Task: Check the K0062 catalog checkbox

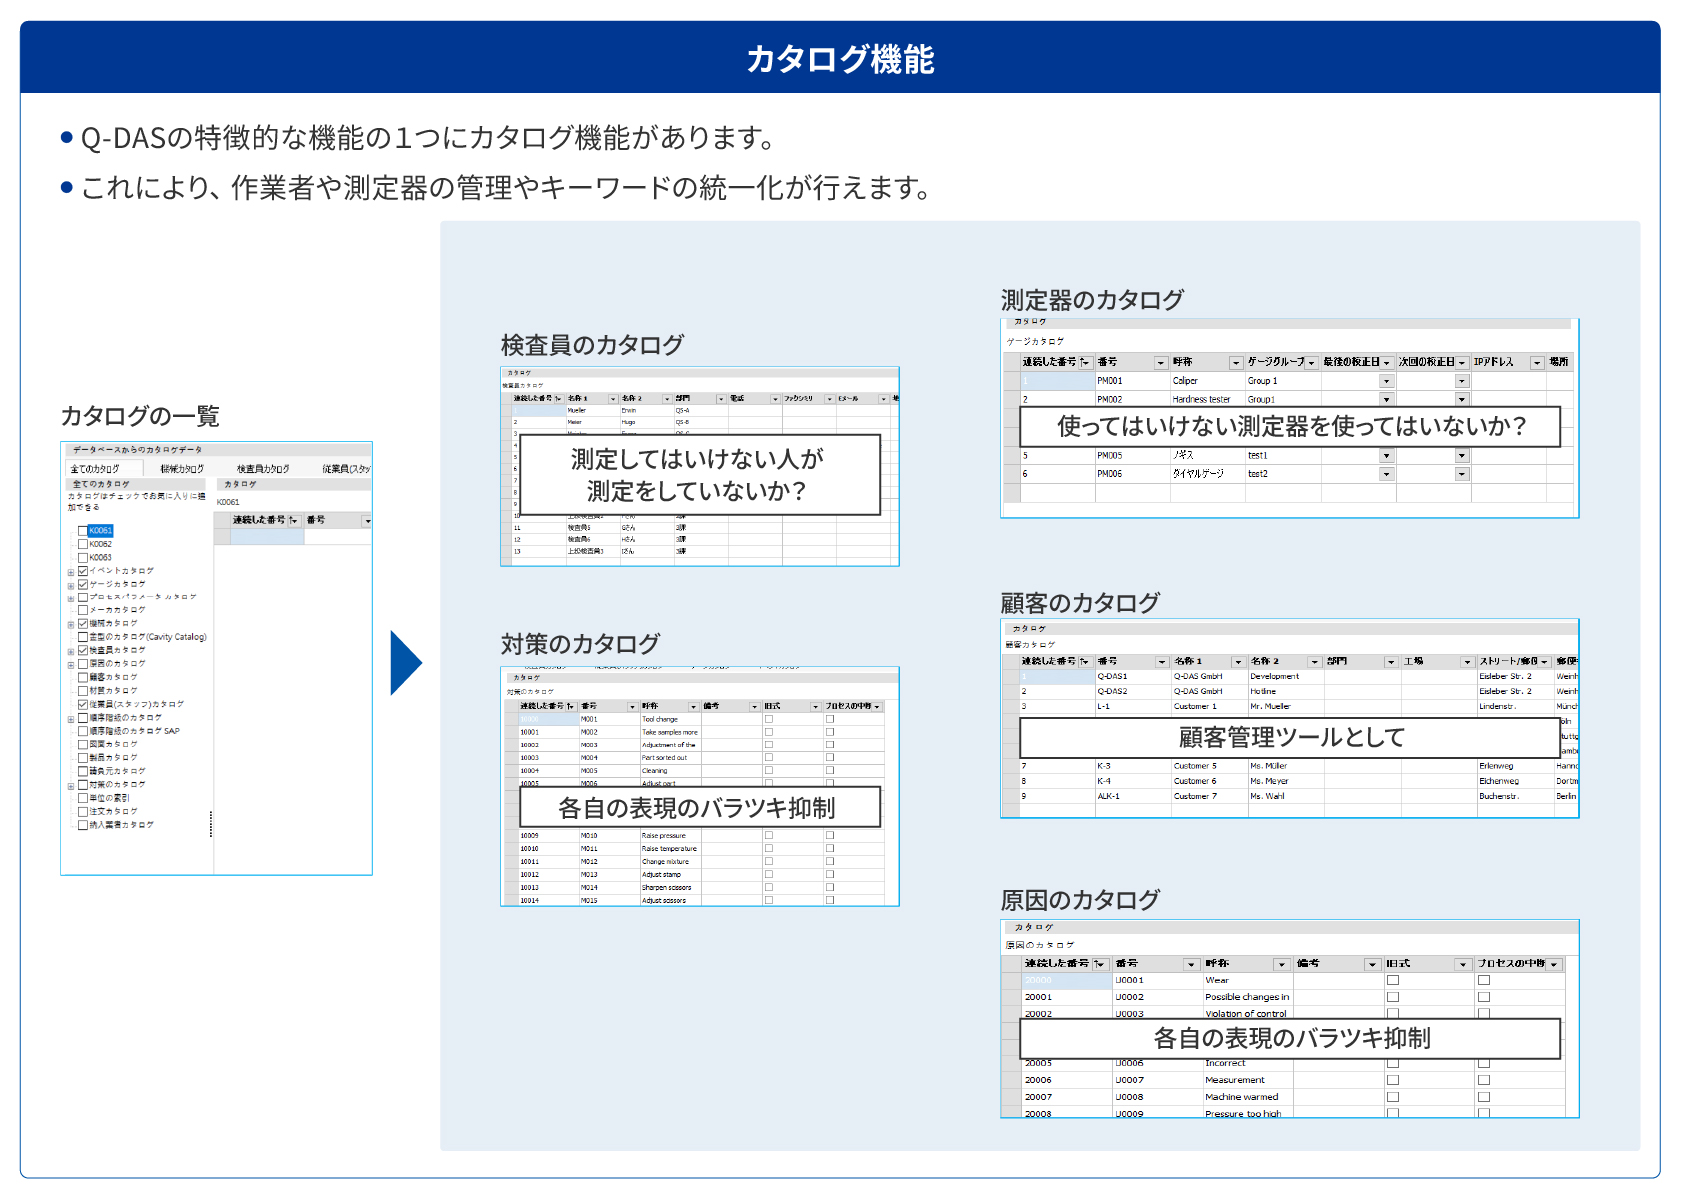Action: (83, 544)
